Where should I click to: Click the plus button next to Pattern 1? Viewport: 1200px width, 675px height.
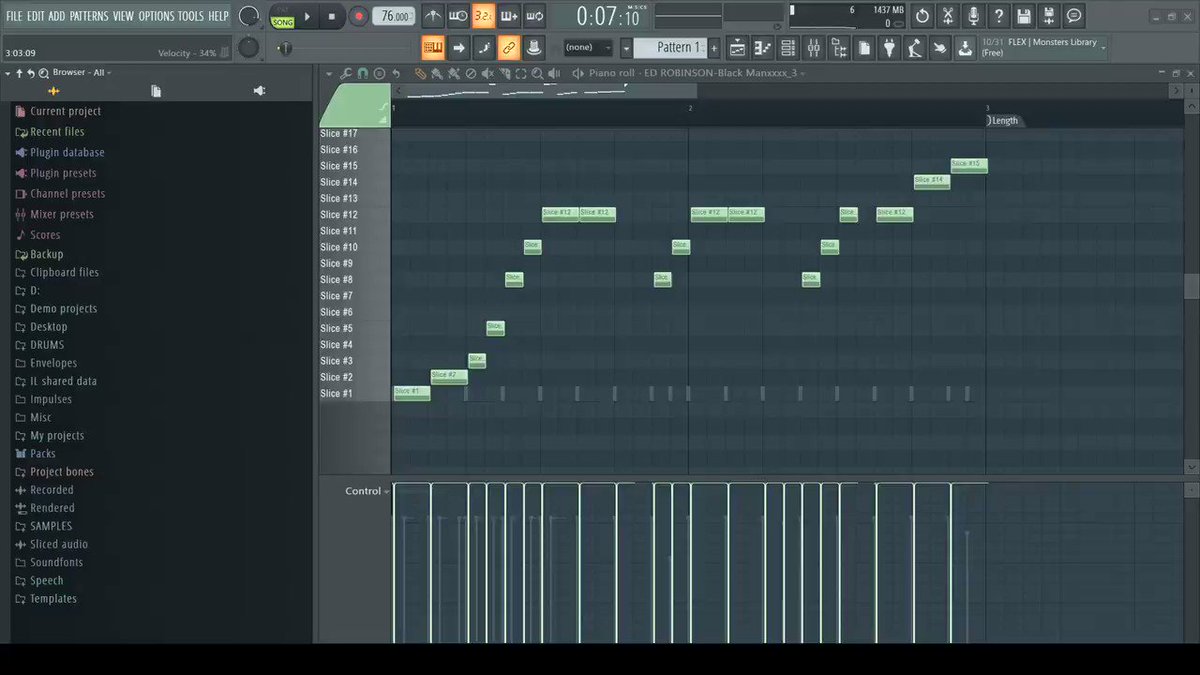pyautogui.click(x=713, y=48)
